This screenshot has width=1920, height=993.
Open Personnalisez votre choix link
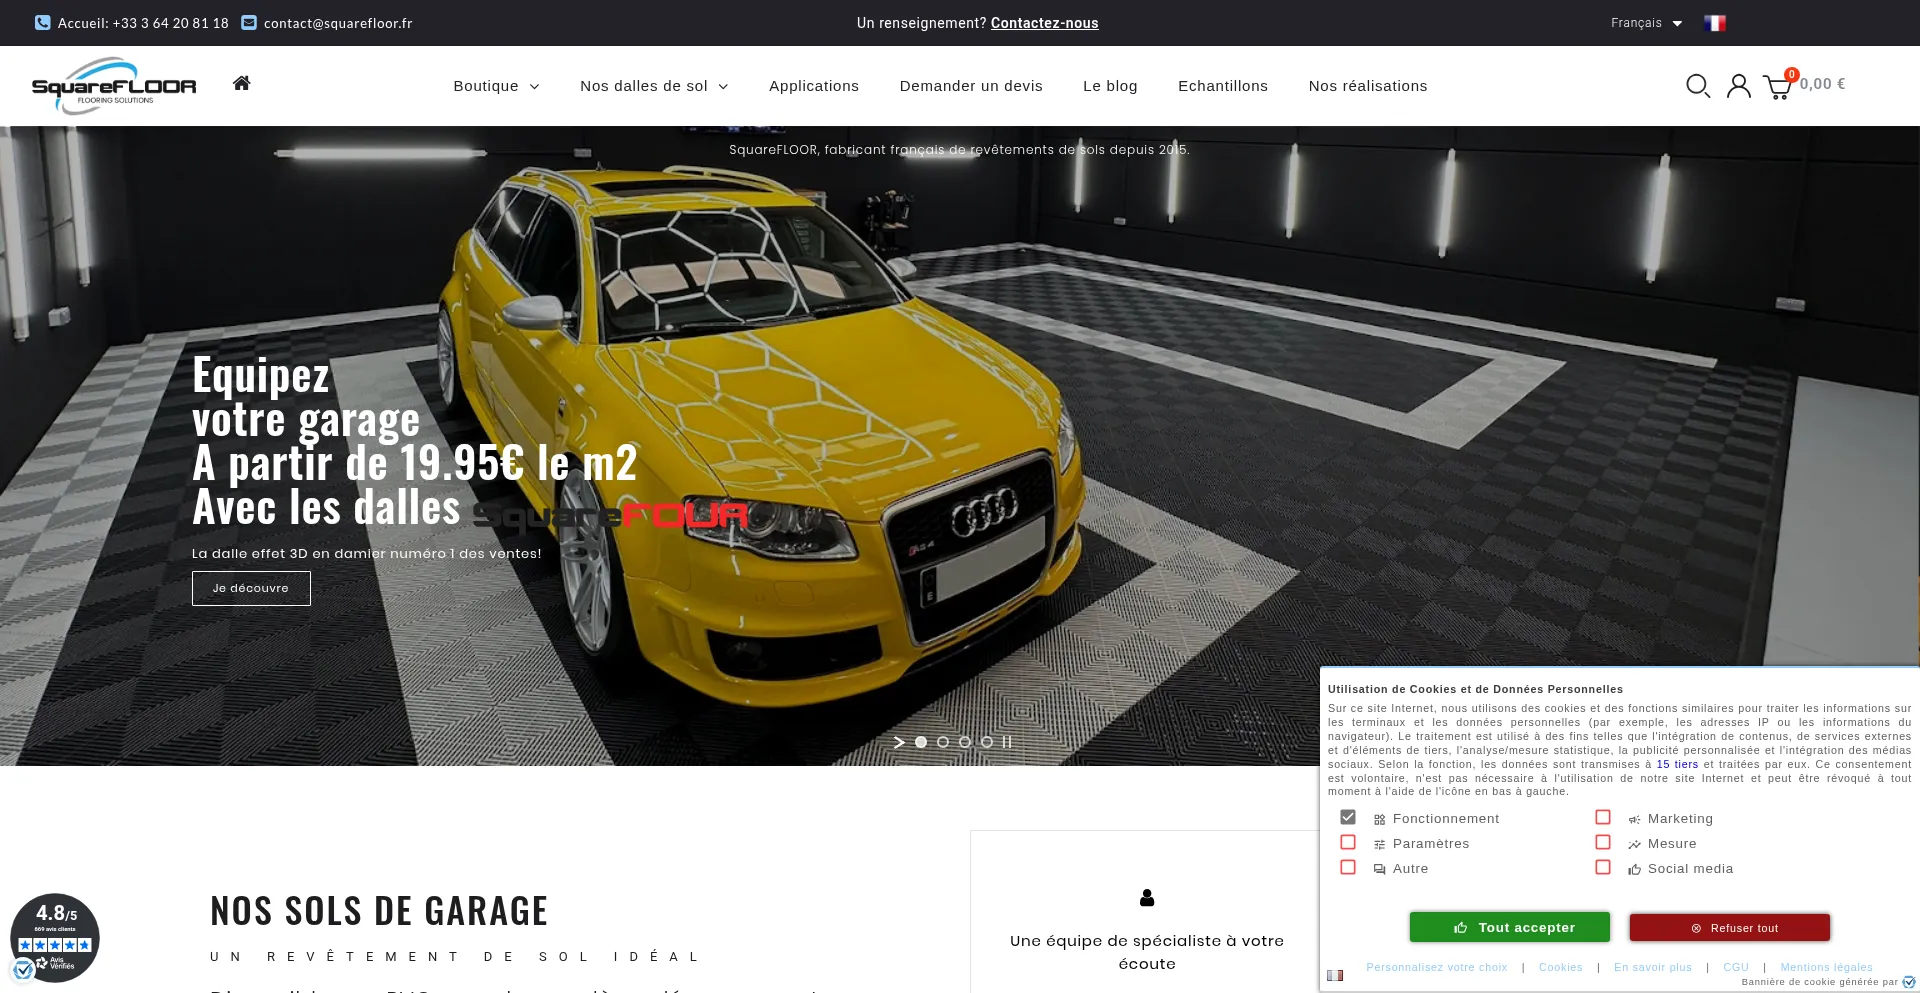[1437, 967]
